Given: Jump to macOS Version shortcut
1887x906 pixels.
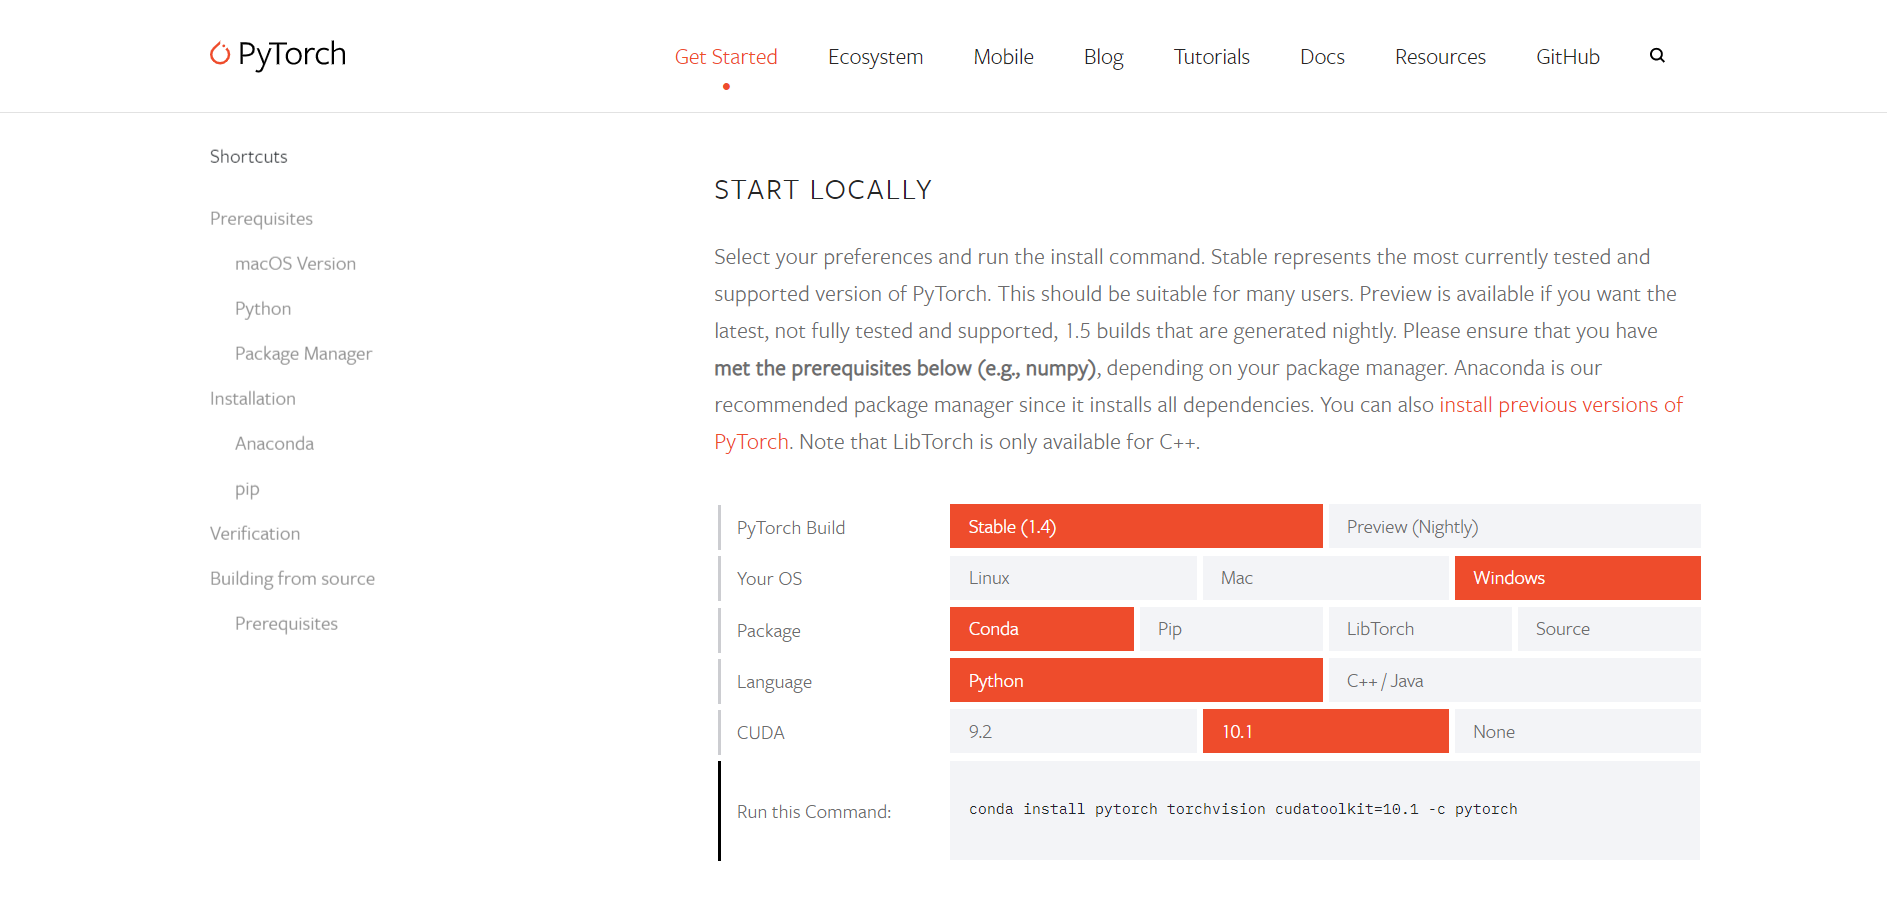Looking at the screenshot, I should [x=295, y=264].
